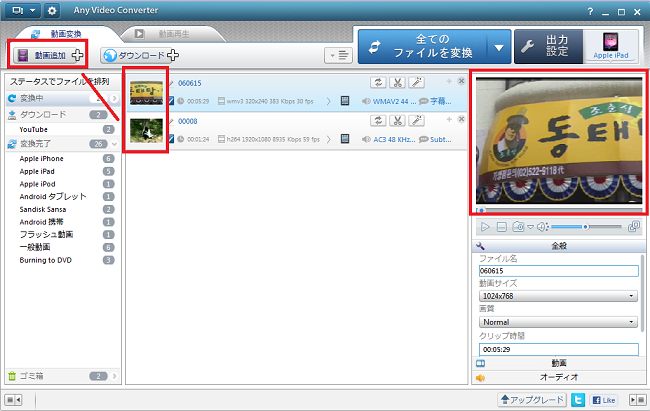Click the preview seek bar
Screen dimensions: 650x411
coord(559,210)
